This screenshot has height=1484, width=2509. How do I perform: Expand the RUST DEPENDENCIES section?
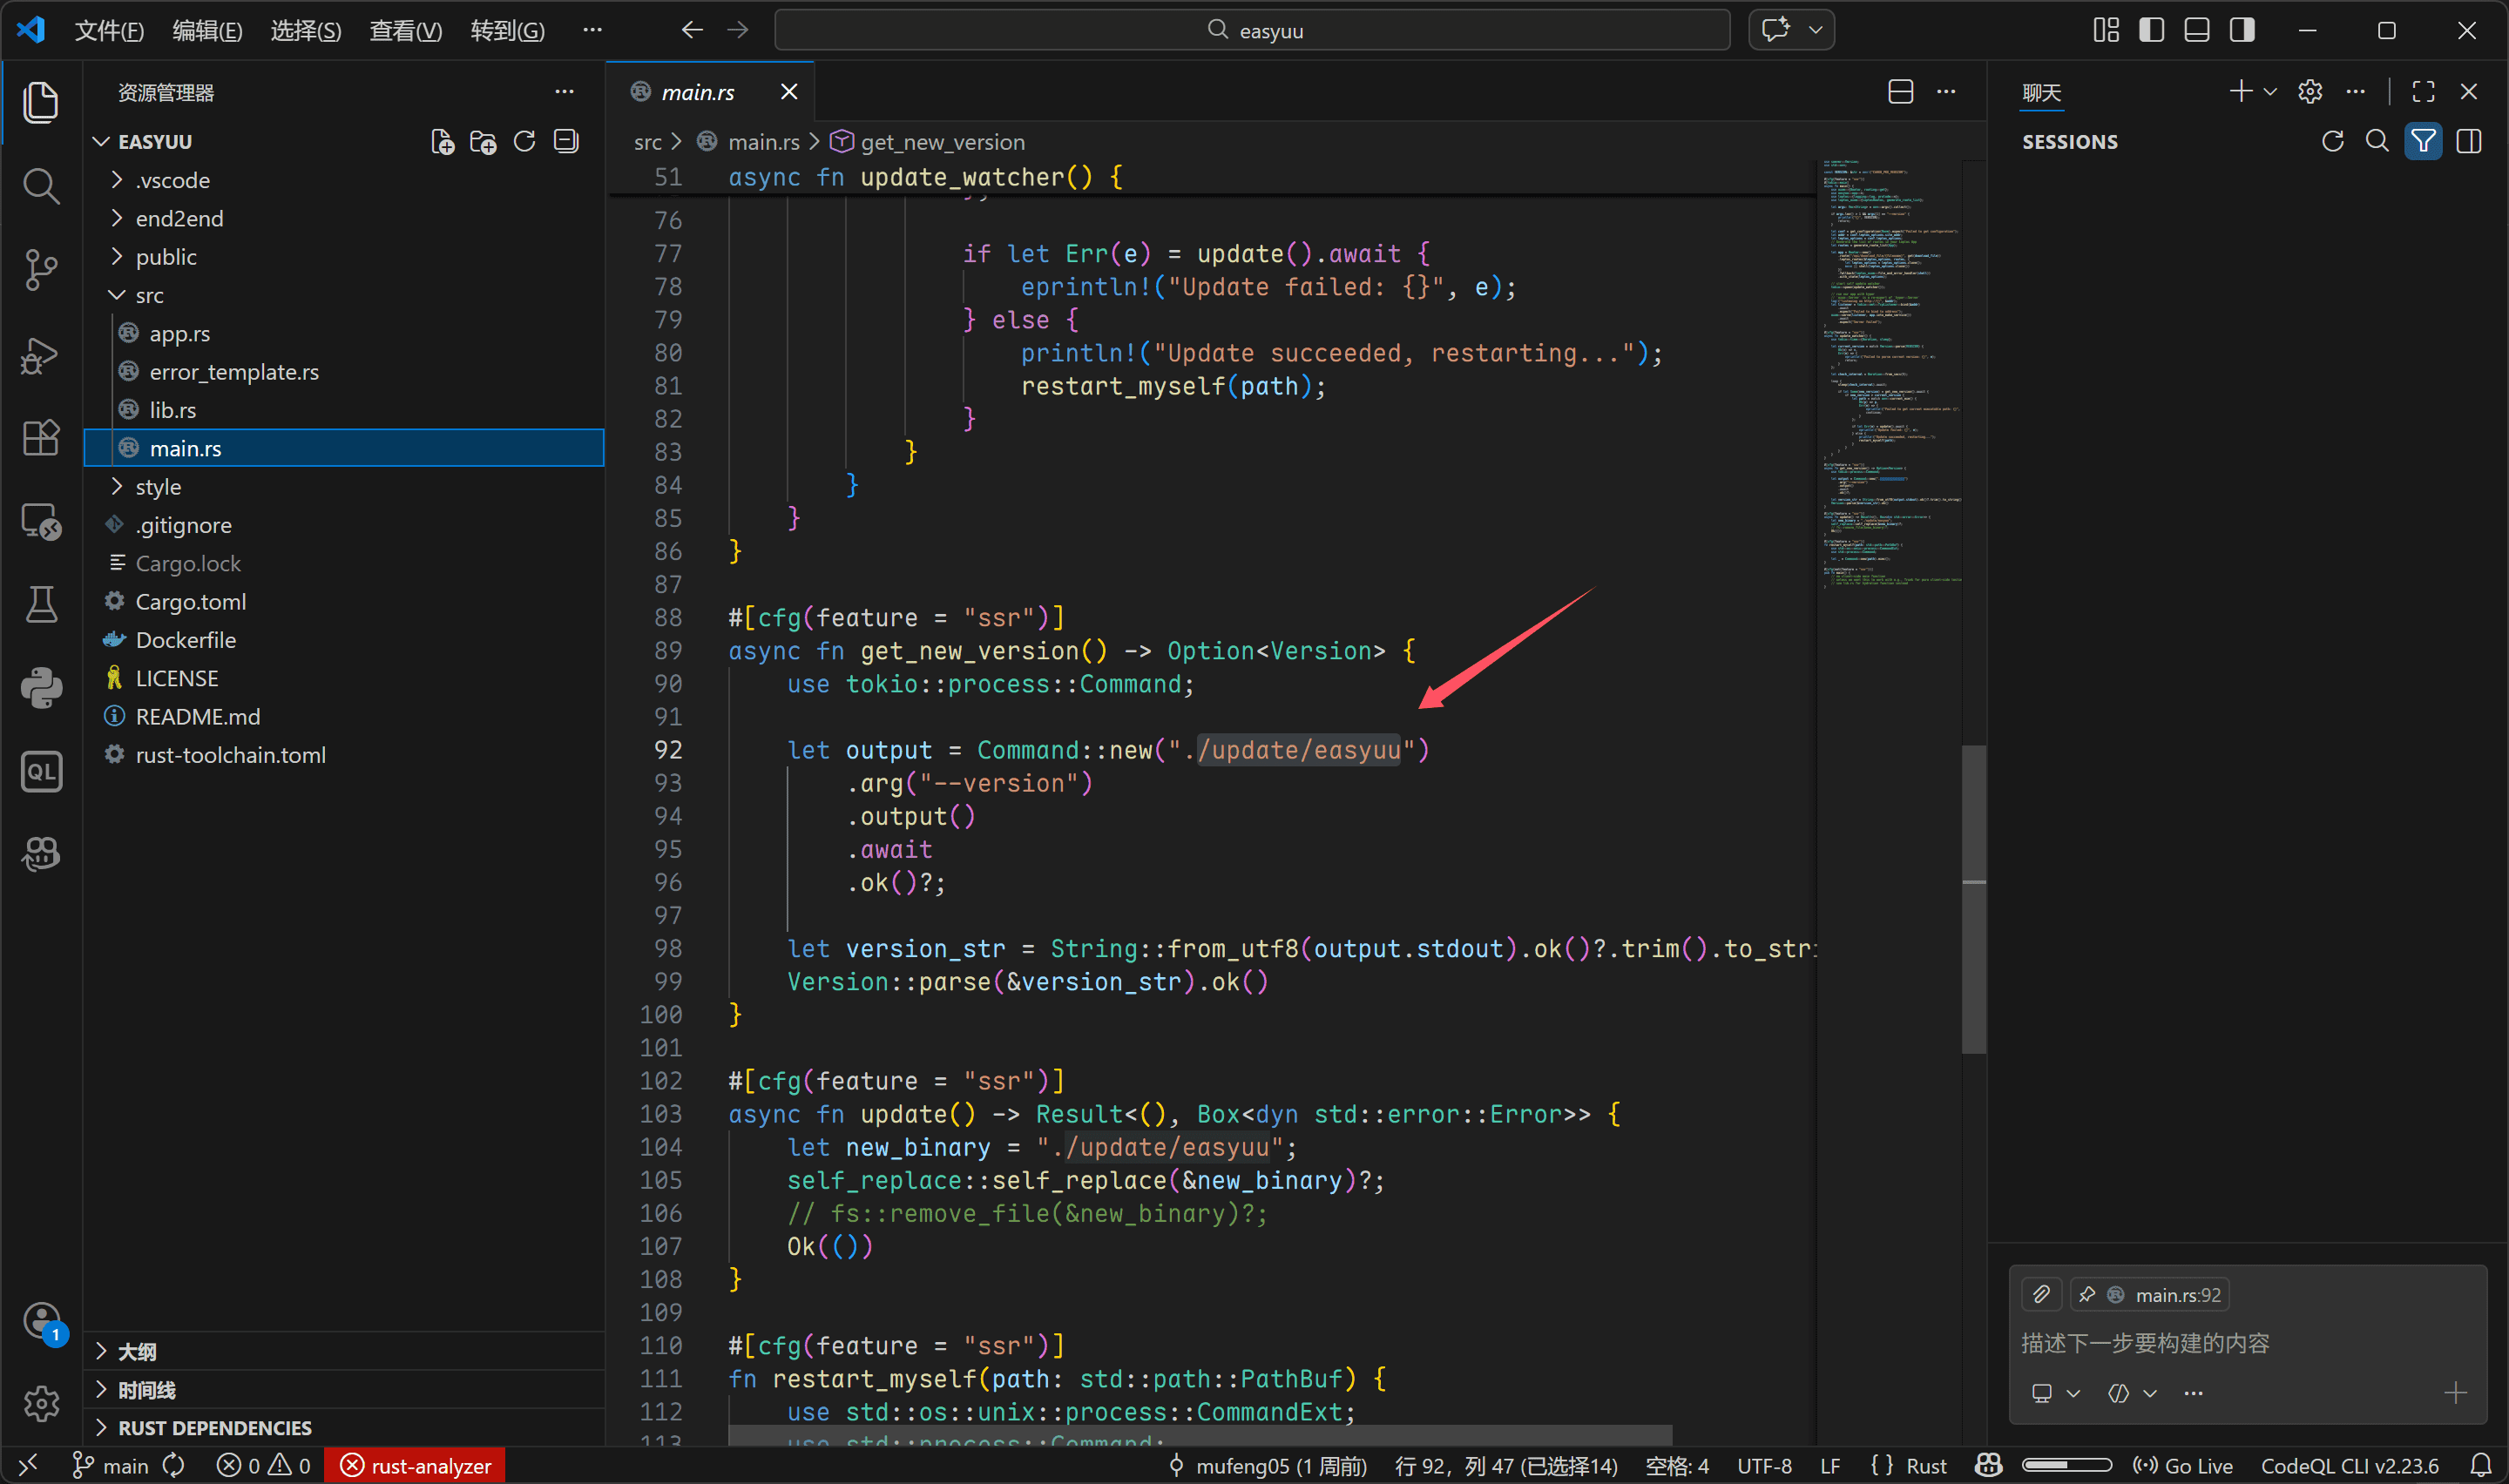click(214, 1427)
